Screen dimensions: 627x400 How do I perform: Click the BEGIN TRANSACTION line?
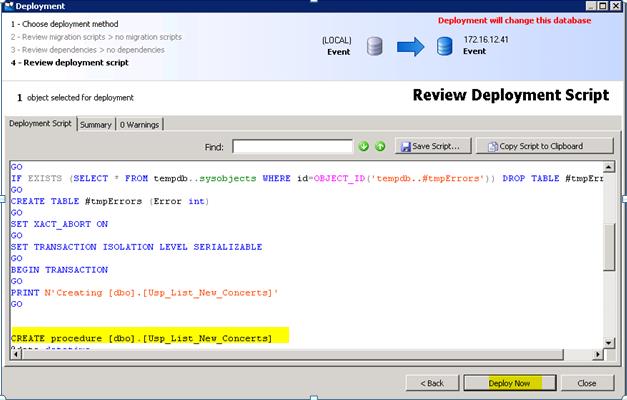(x=60, y=270)
